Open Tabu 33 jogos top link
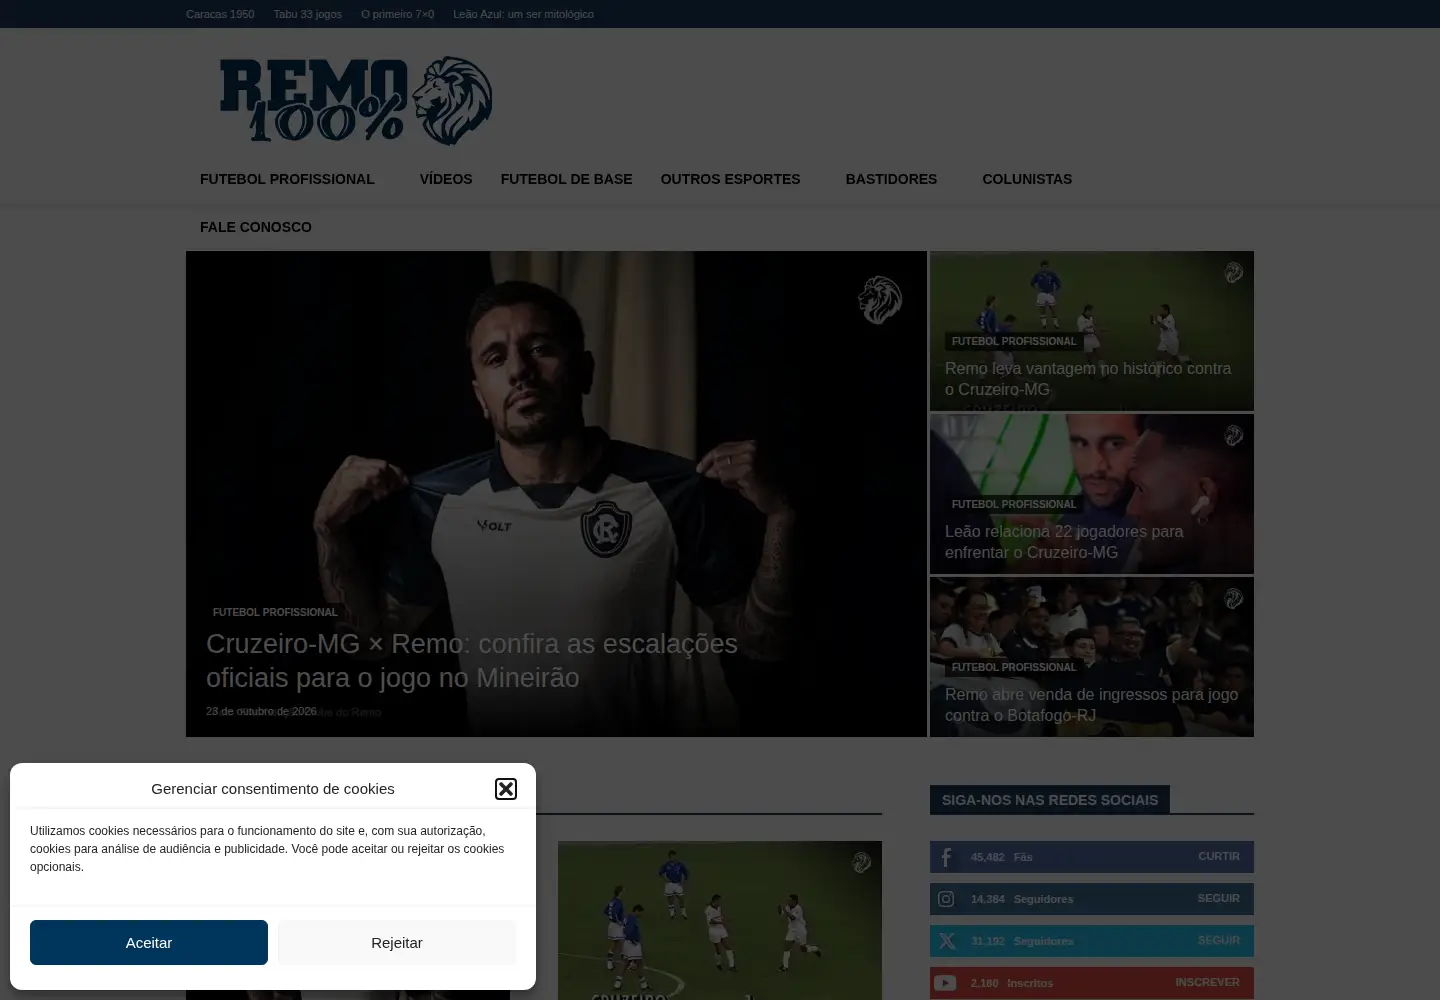Screen dimensions: 1440x1000 308,14
